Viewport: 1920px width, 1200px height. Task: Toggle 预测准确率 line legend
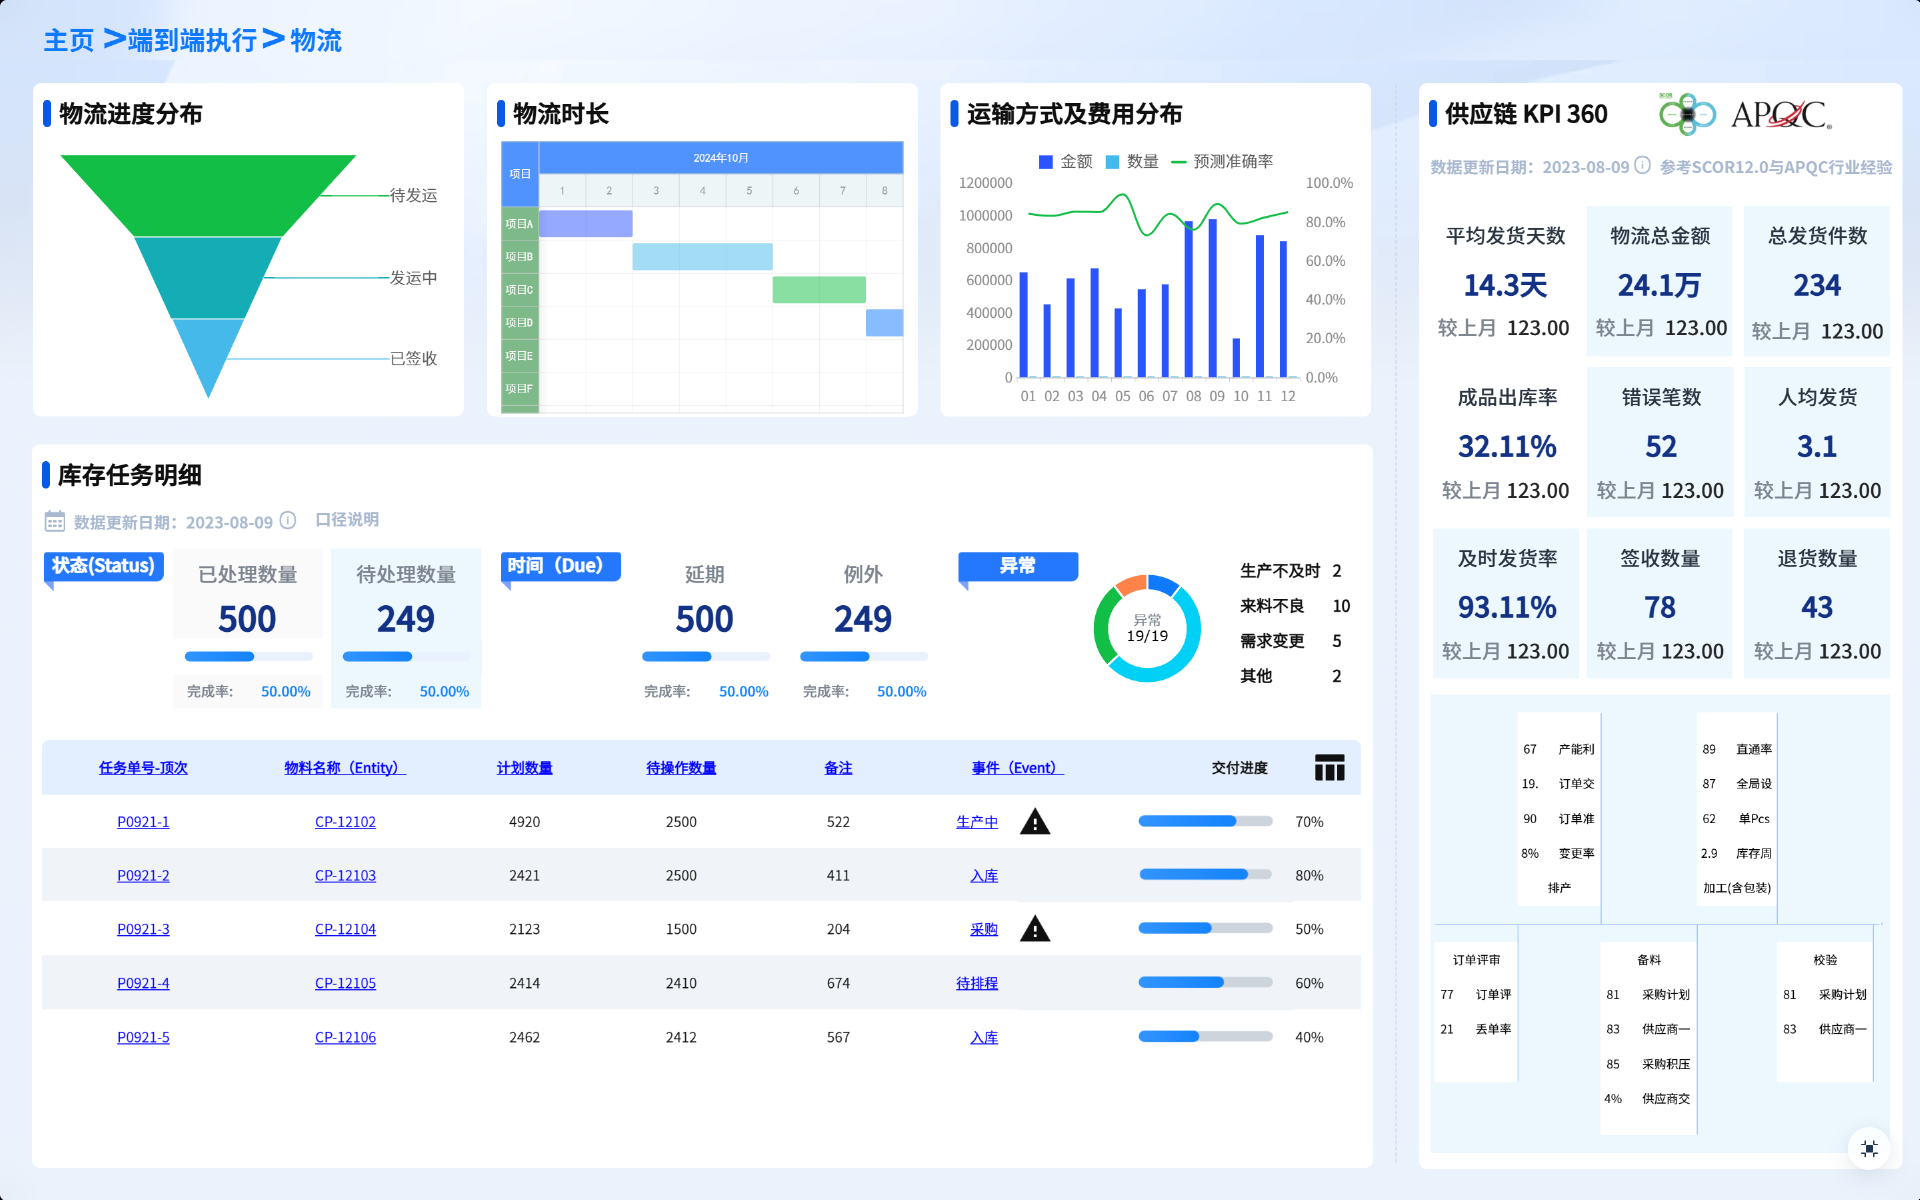click(1222, 162)
